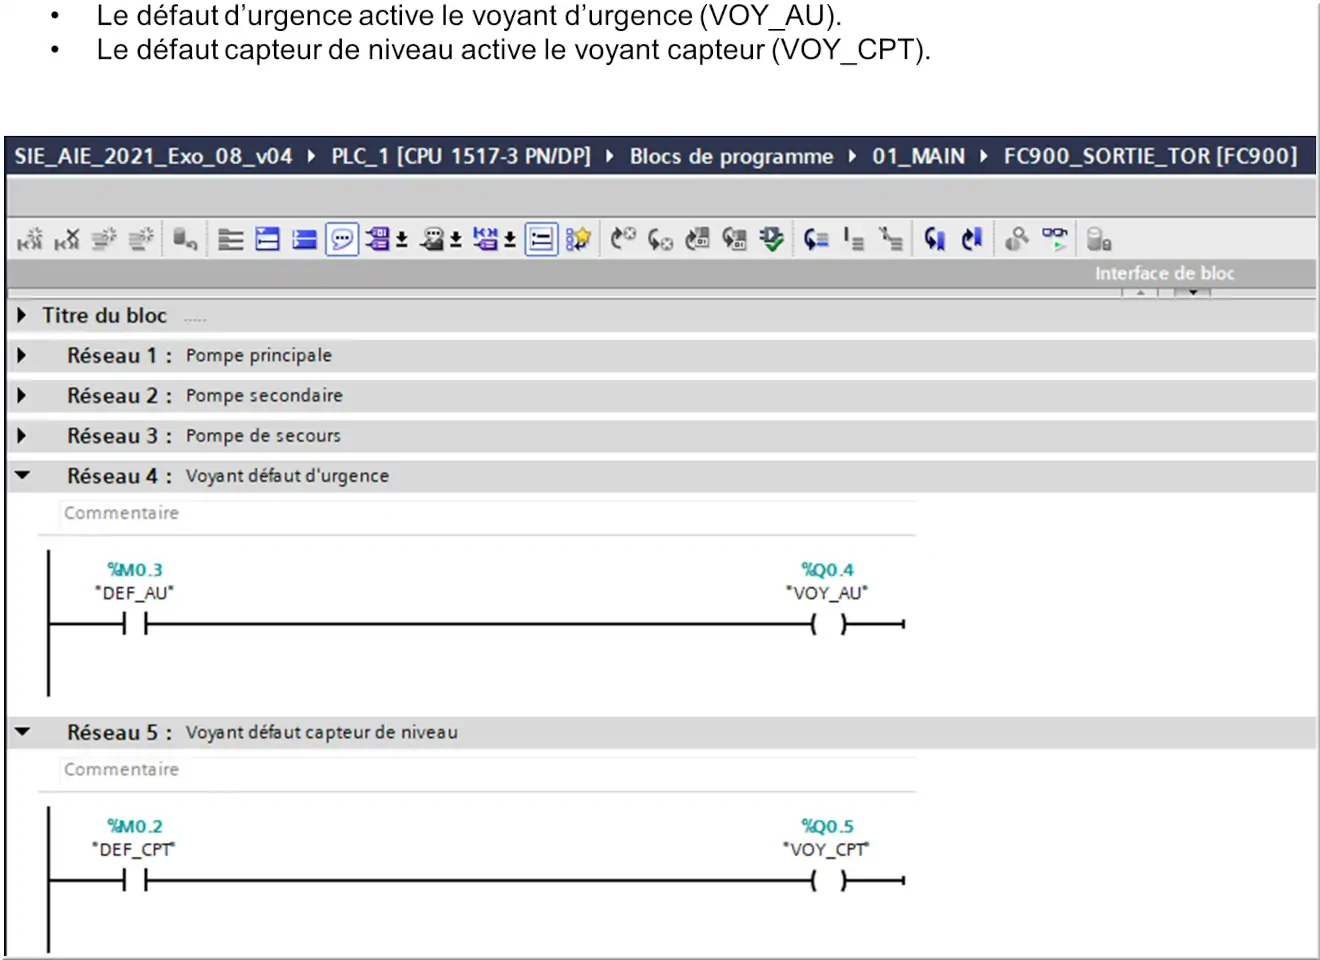Select the VOY_AU coil symbol
The width and height of the screenshot is (1320, 960).
(828, 624)
